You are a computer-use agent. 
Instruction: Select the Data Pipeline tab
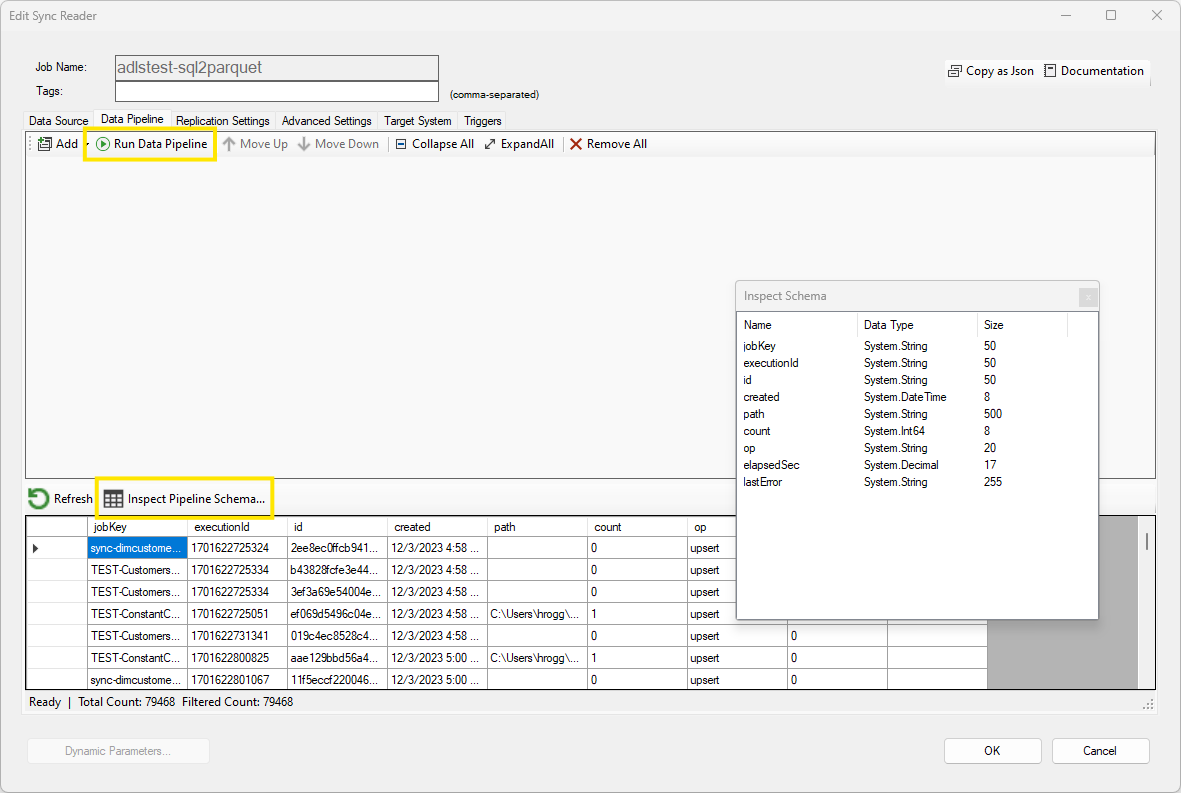pos(132,119)
